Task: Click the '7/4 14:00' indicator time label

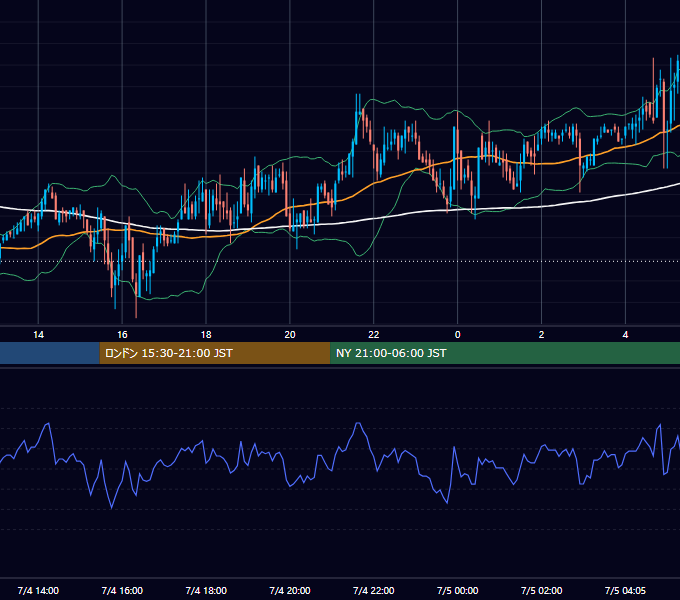Action: (x=38, y=591)
